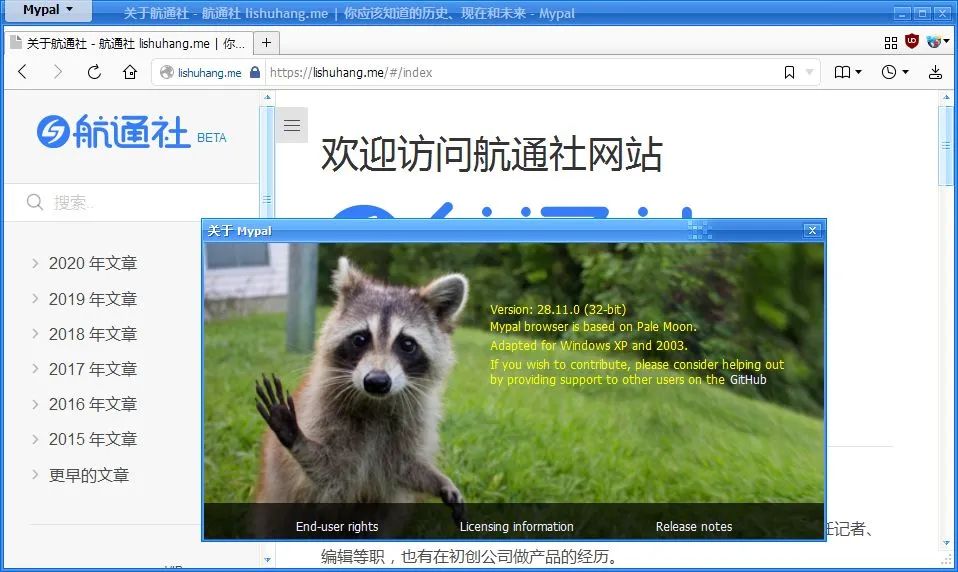The width and height of the screenshot is (958, 572).
Task: Open the Release notes link
Action: (x=693, y=526)
